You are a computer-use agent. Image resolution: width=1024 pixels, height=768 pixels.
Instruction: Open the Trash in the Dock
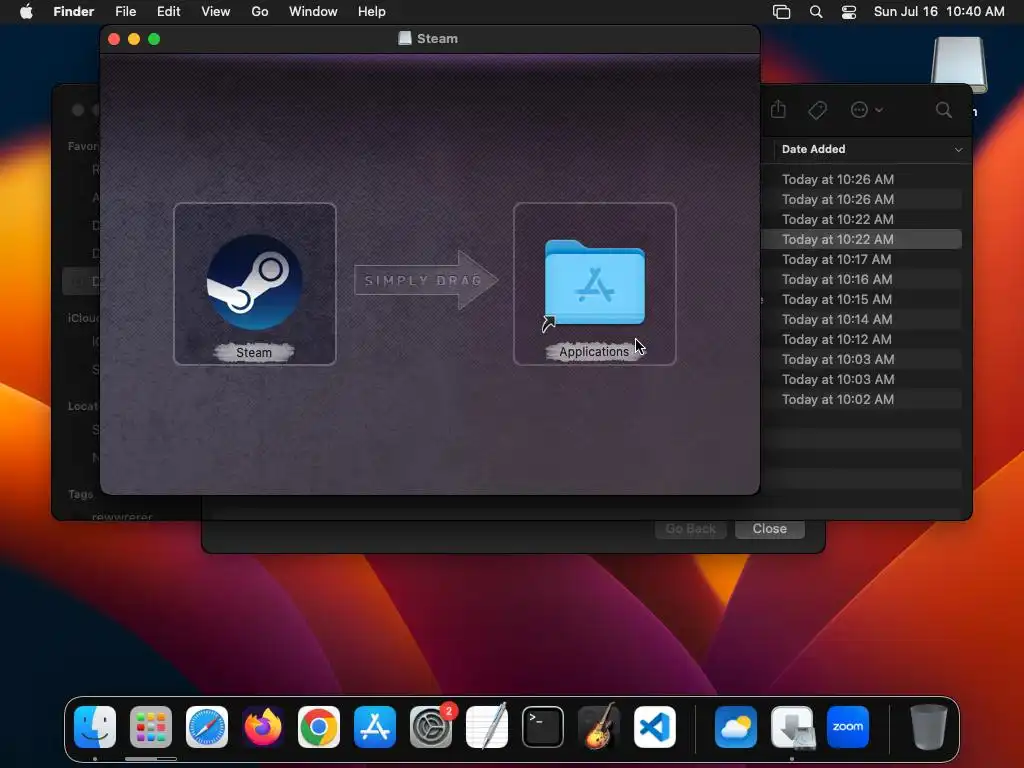tap(929, 727)
